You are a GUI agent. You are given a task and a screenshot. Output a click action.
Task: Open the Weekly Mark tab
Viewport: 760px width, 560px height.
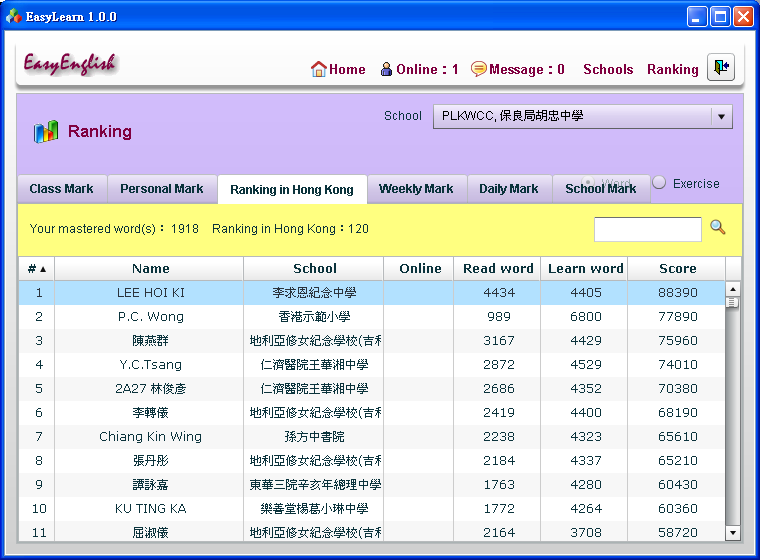click(416, 189)
